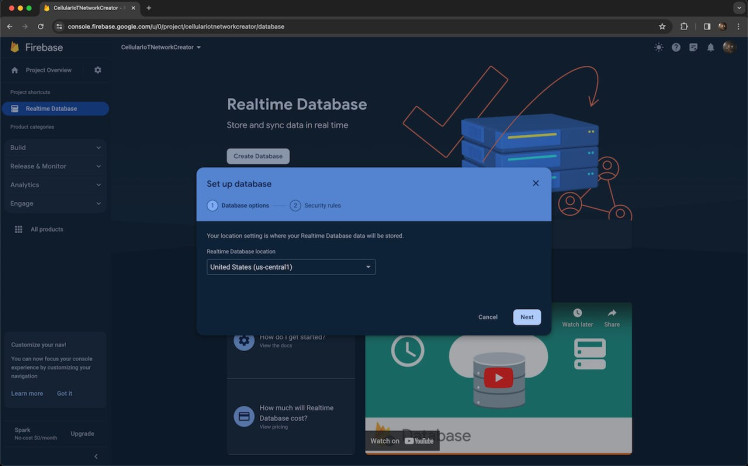The width and height of the screenshot is (748, 466).
Task: Open the help question mark icon
Action: point(676,47)
